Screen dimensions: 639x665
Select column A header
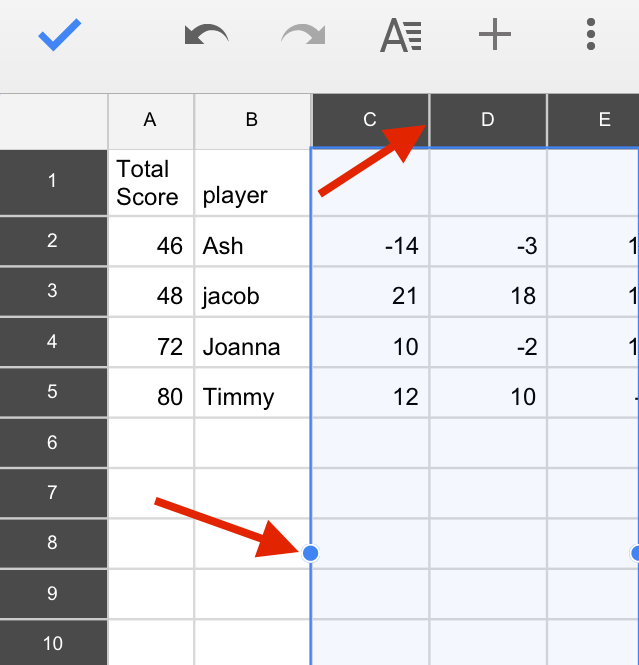point(151,121)
